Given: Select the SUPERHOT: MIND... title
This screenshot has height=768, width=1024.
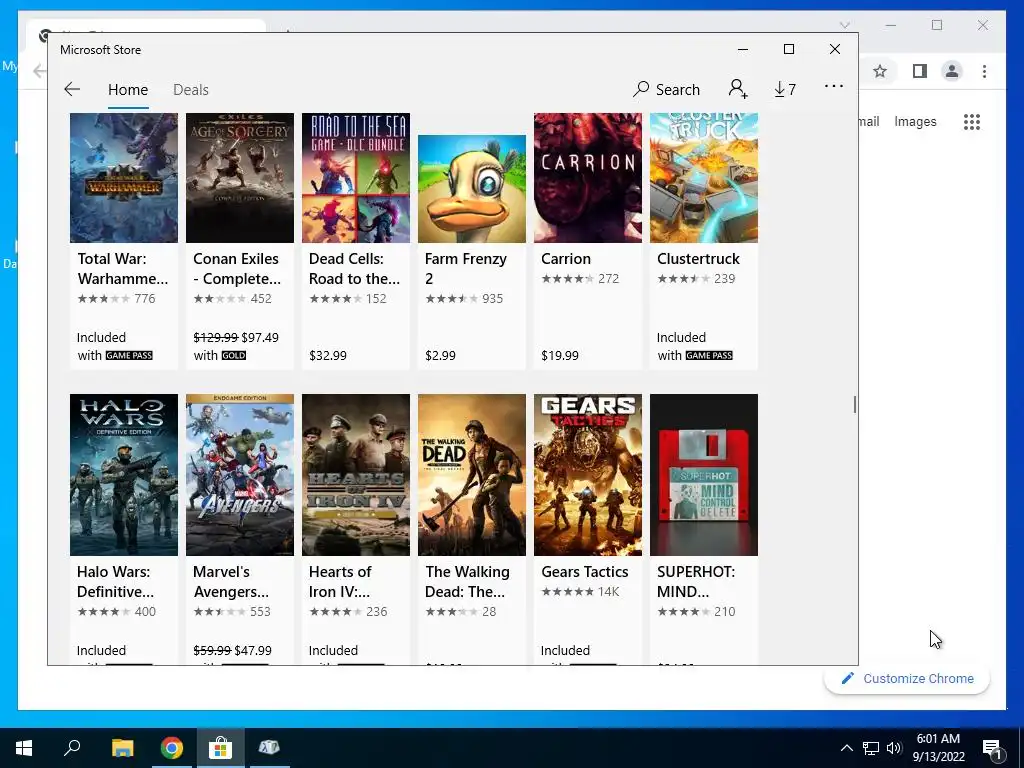Looking at the screenshot, I should coord(696,581).
